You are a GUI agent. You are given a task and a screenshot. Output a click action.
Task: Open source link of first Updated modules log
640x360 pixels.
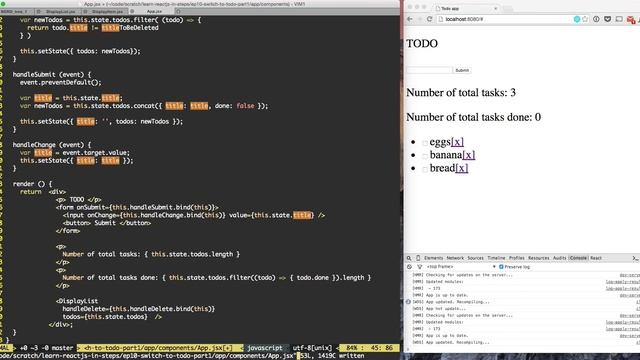click(x=622, y=282)
